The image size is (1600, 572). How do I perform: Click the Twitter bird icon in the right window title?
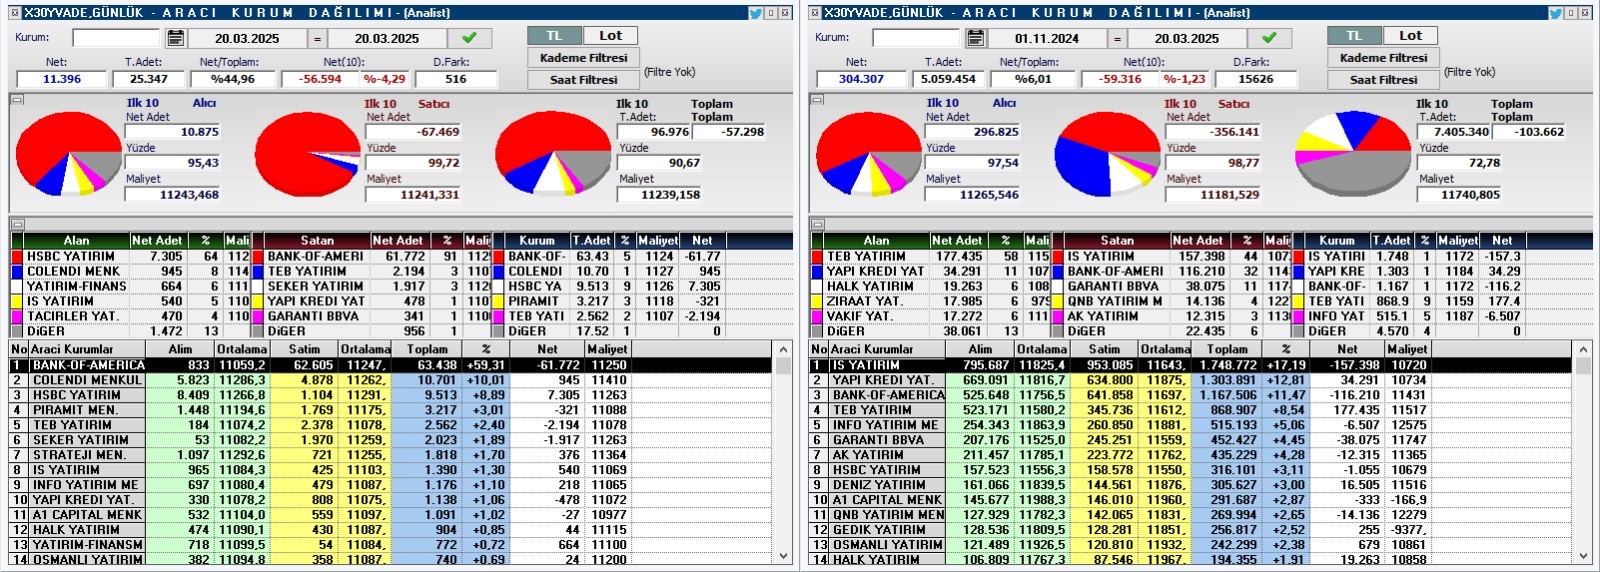click(1556, 13)
